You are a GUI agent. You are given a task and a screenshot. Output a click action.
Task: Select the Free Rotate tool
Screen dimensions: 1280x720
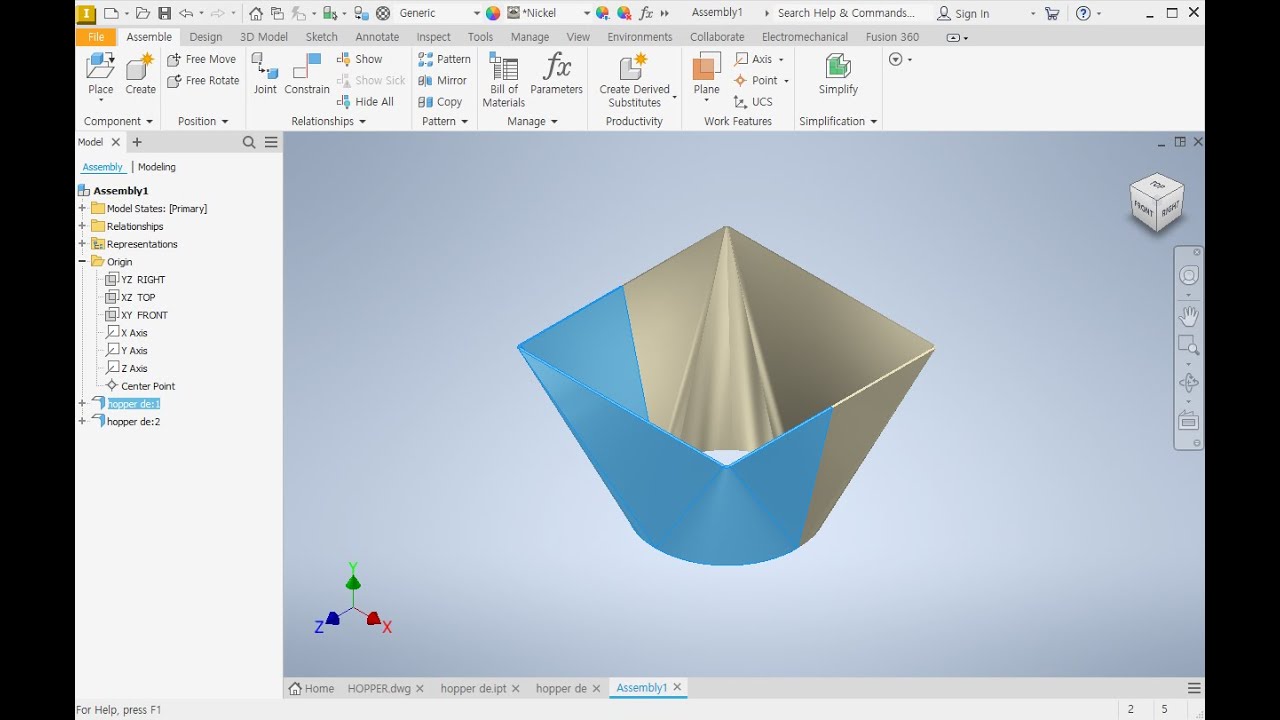[203, 80]
